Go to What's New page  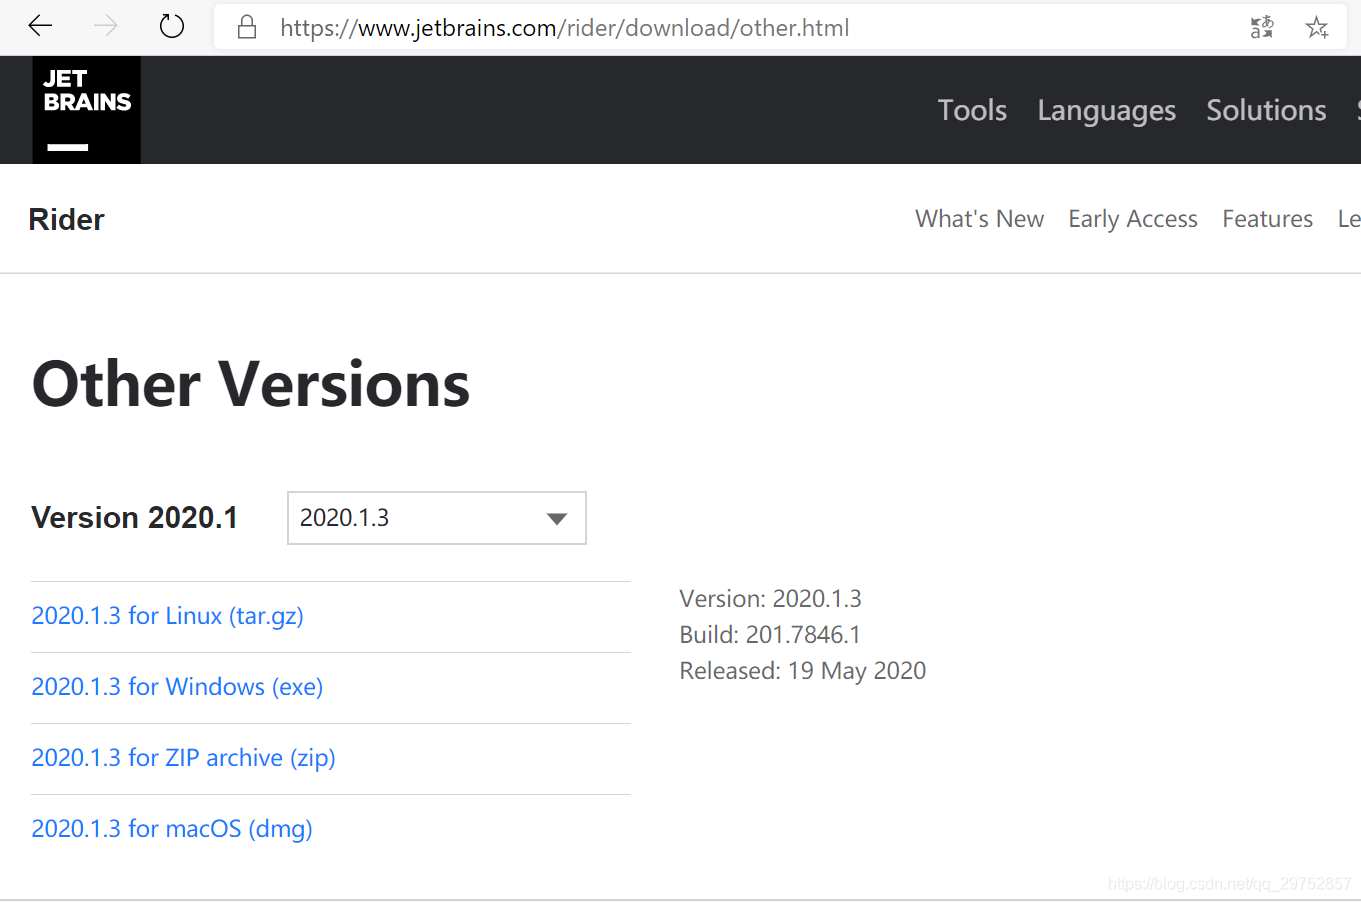pyautogui.click(x=979, y=219)
